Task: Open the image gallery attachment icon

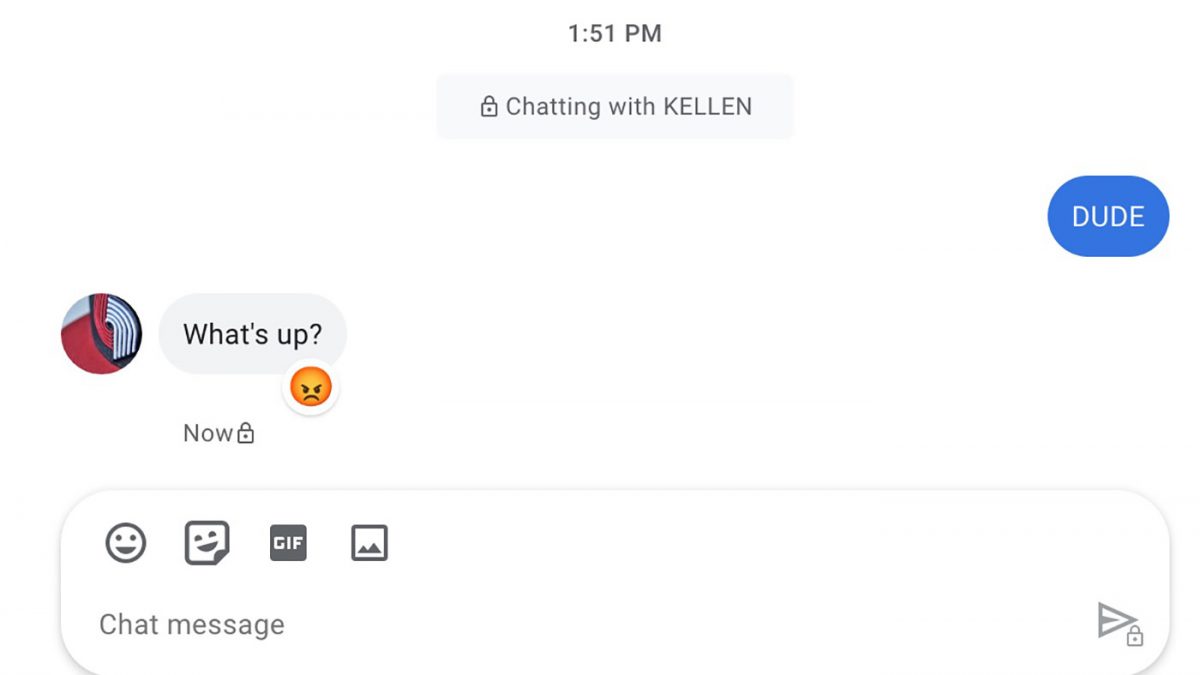Action: (x=369, y=543)
